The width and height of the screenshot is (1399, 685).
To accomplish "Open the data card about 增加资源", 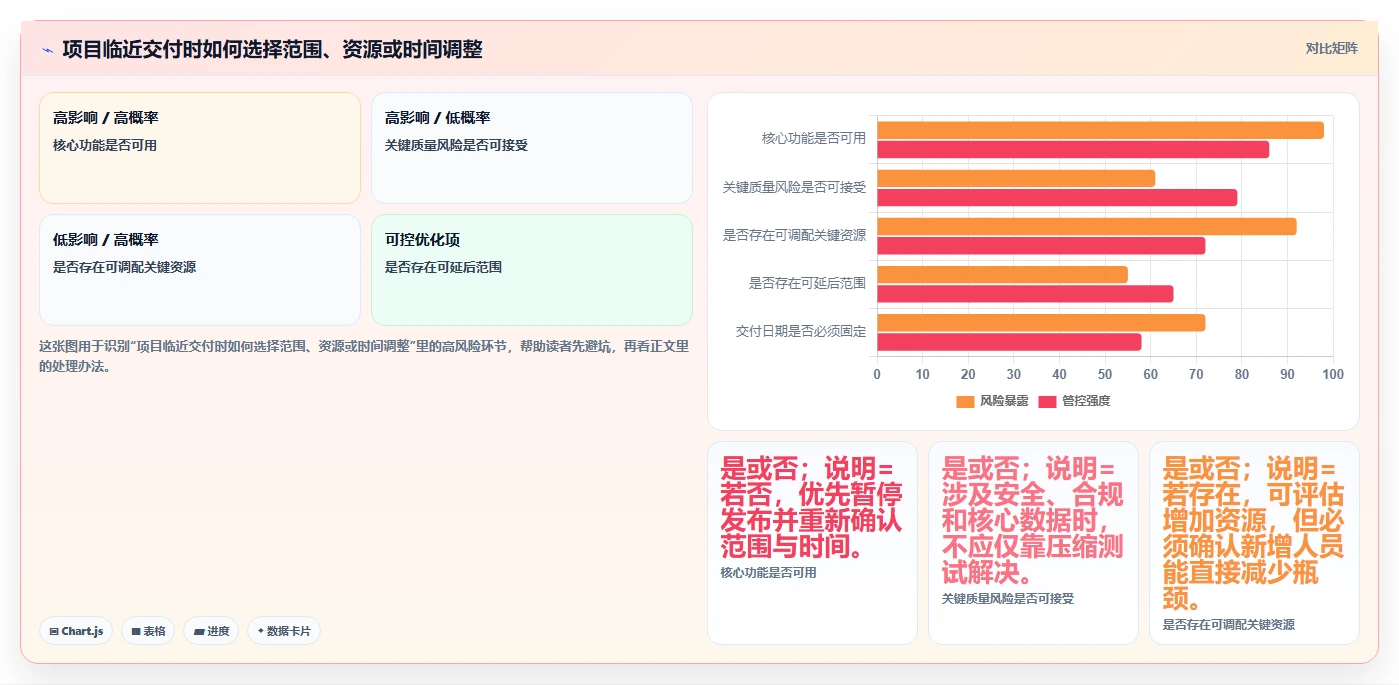I will pos(1254,543).
